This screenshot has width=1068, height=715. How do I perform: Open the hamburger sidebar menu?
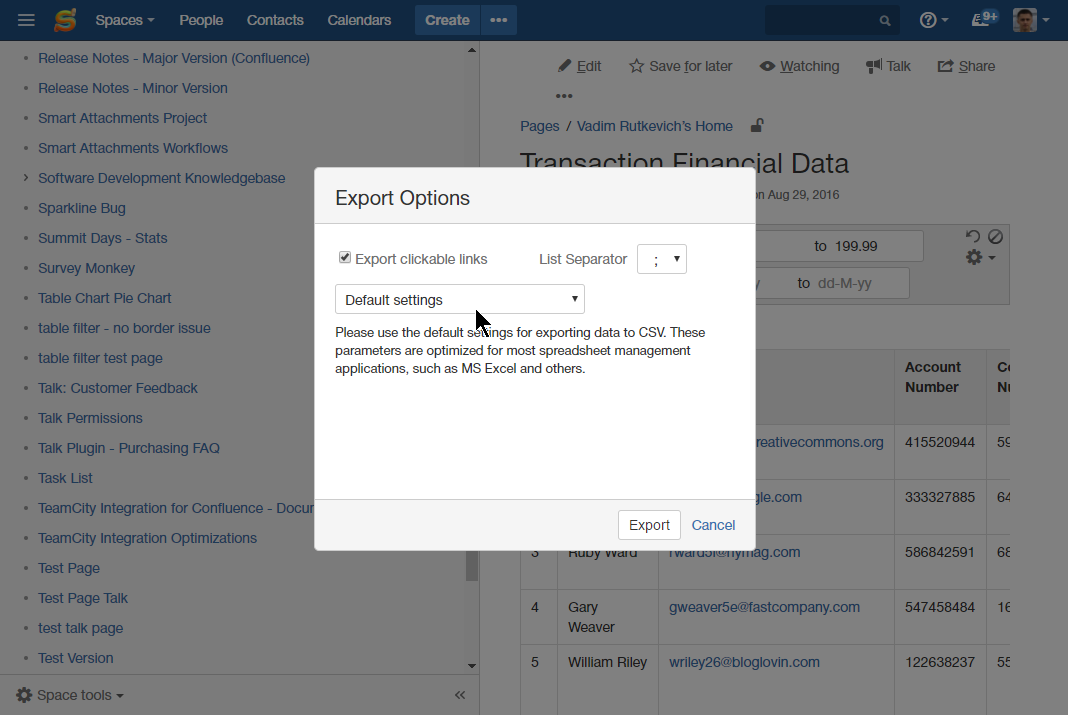coord(26,20)
